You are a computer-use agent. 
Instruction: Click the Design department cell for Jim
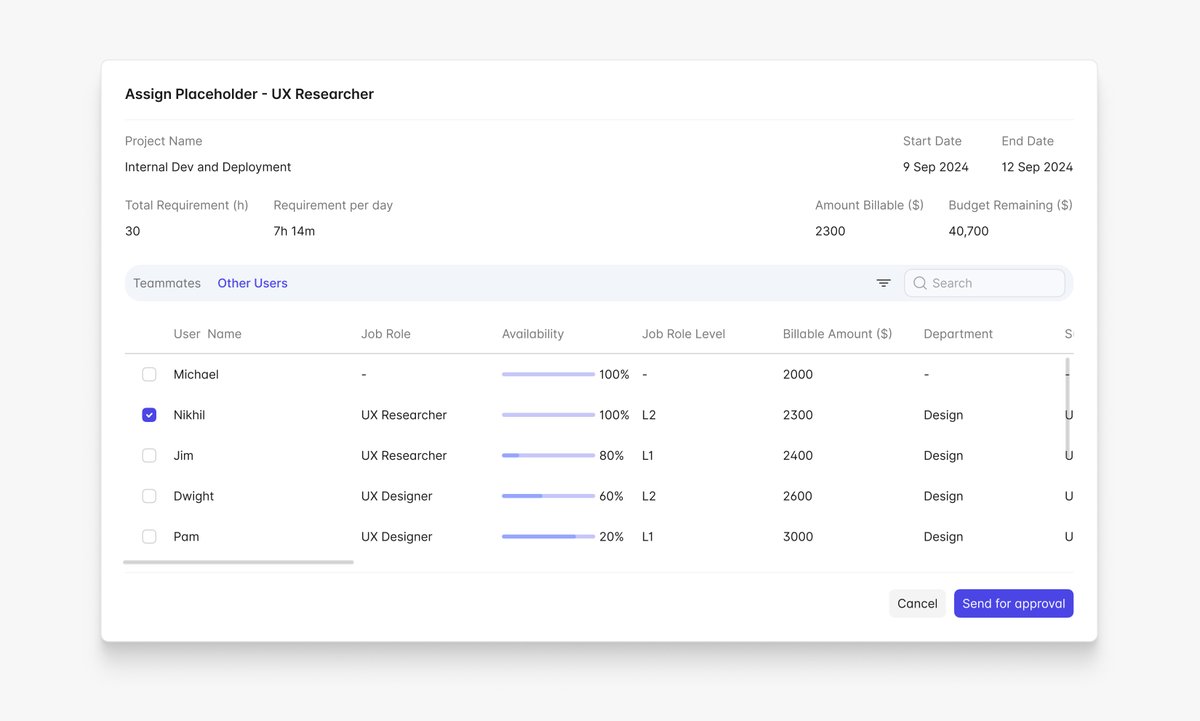click(943, 455)
